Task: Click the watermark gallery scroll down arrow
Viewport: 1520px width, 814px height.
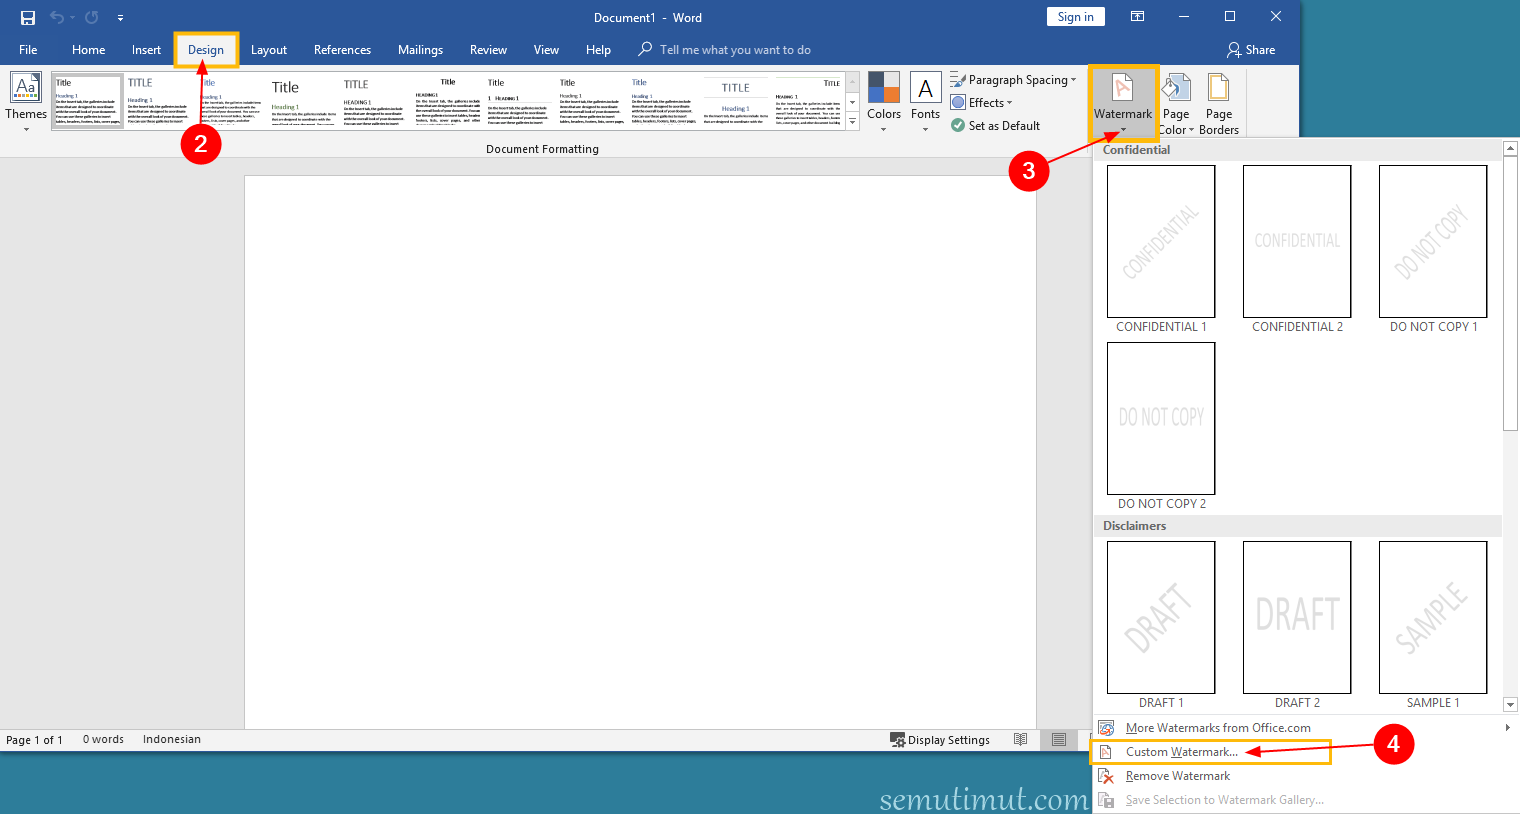Action: coord(1511,704)
